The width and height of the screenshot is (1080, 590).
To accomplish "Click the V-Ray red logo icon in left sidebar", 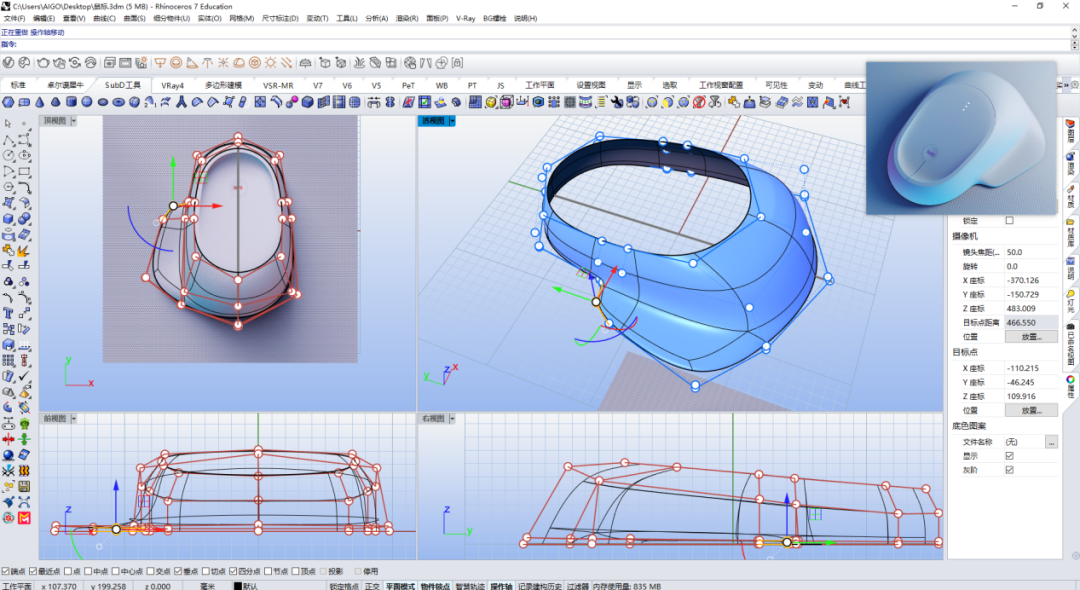I will coord(24,518).
